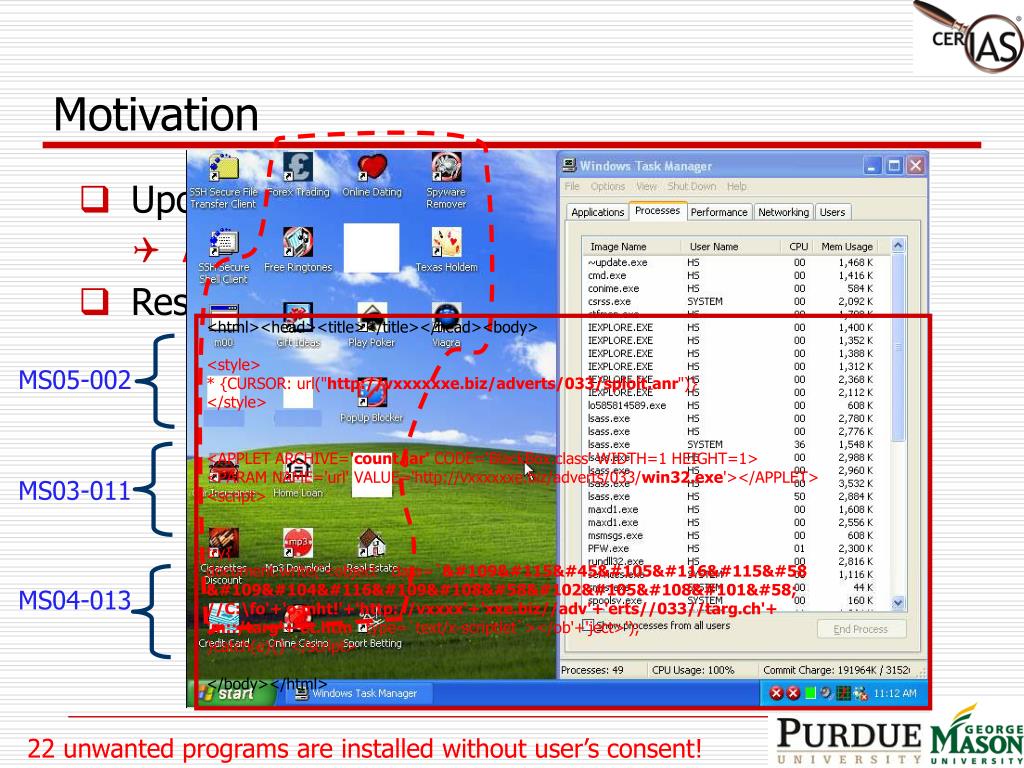Click the green square system tray icon

coord(810,694)
